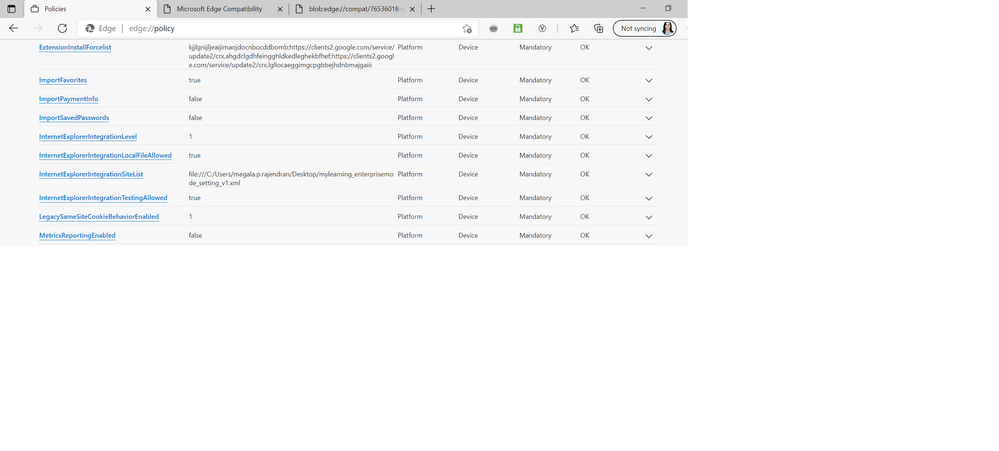This screenshot has height=451, width=999.
Task: Open the ExtensionInstallForcelist policy link
Action: pos(75,47)
